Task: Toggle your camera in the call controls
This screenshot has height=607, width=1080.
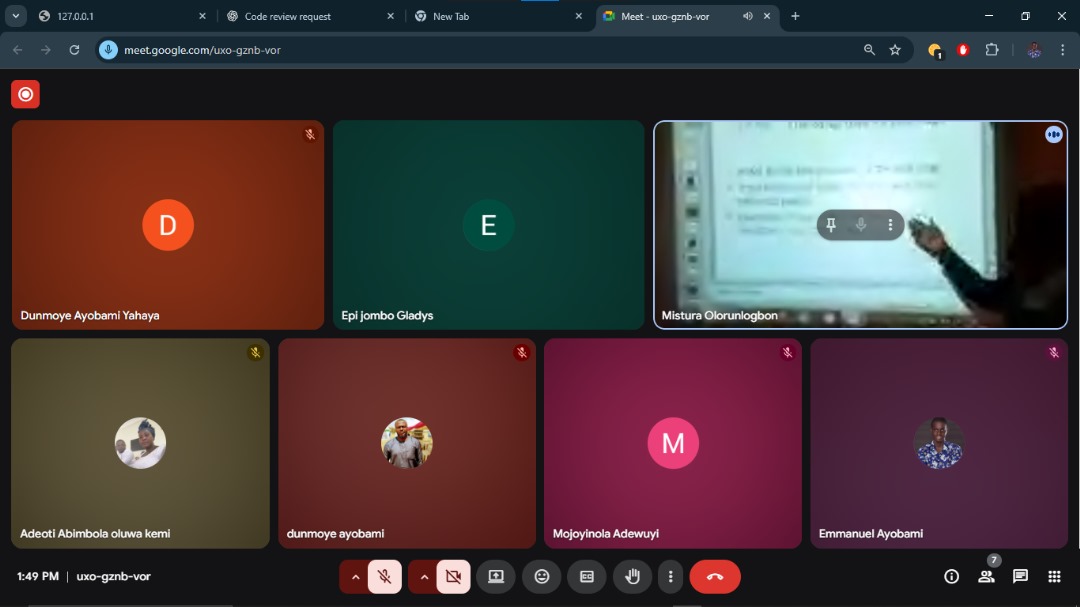Action: point(453,577)
